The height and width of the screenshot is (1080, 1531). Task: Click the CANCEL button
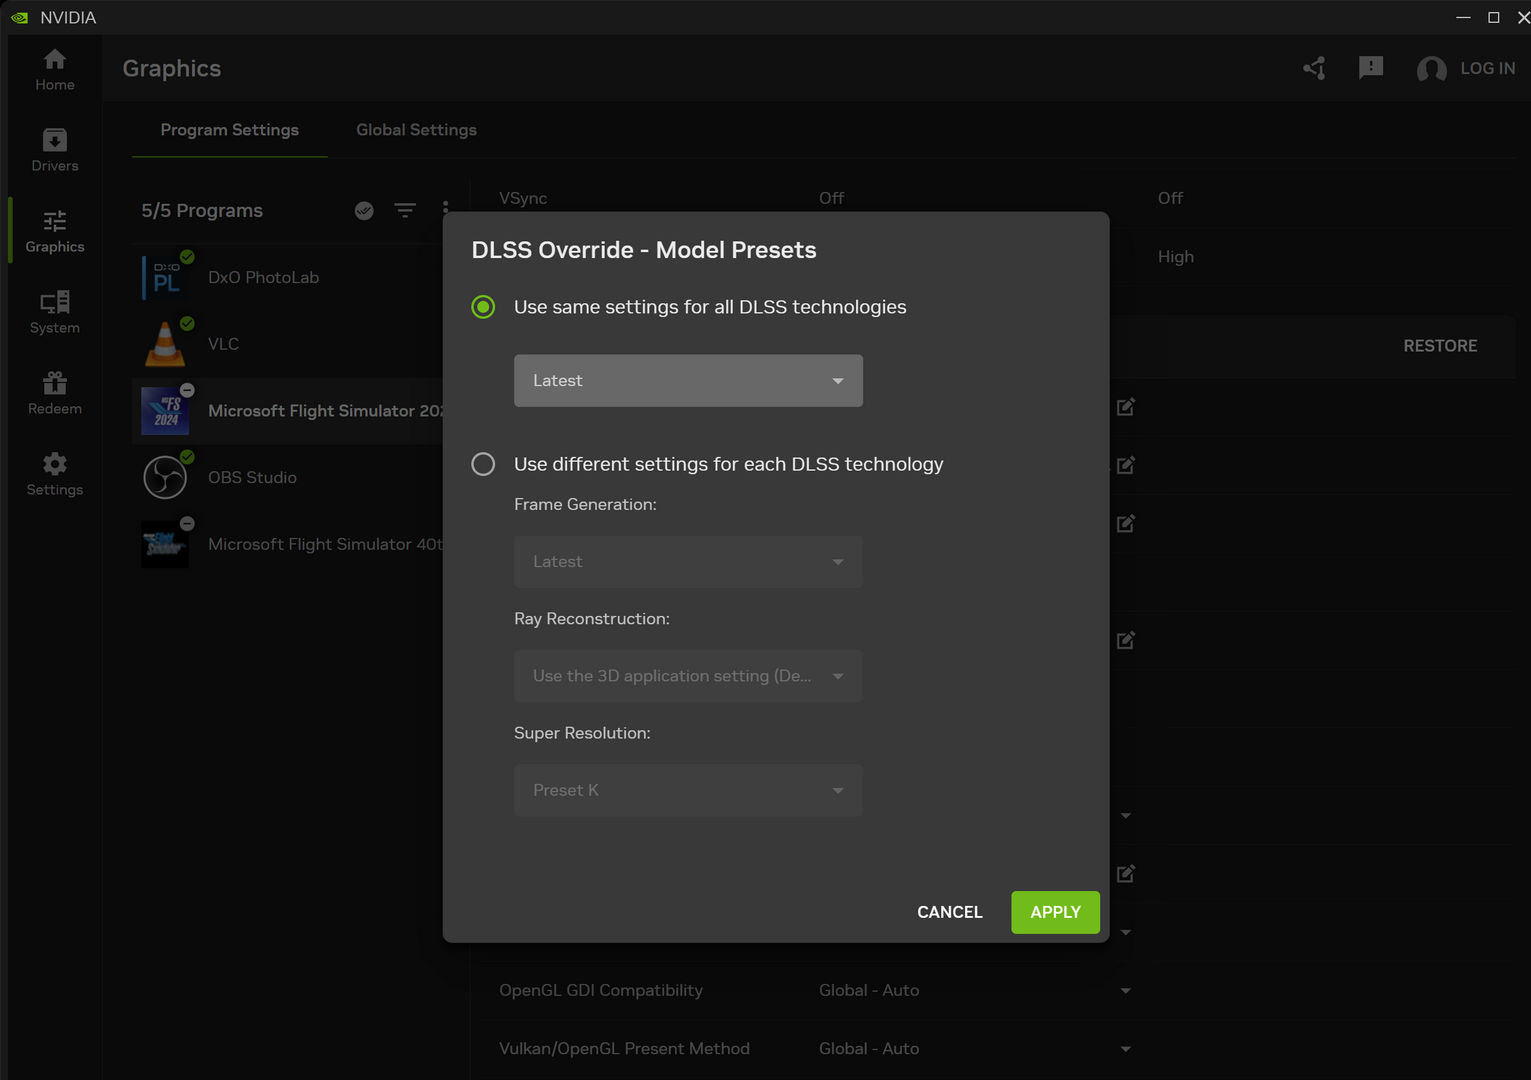(950, 912)
